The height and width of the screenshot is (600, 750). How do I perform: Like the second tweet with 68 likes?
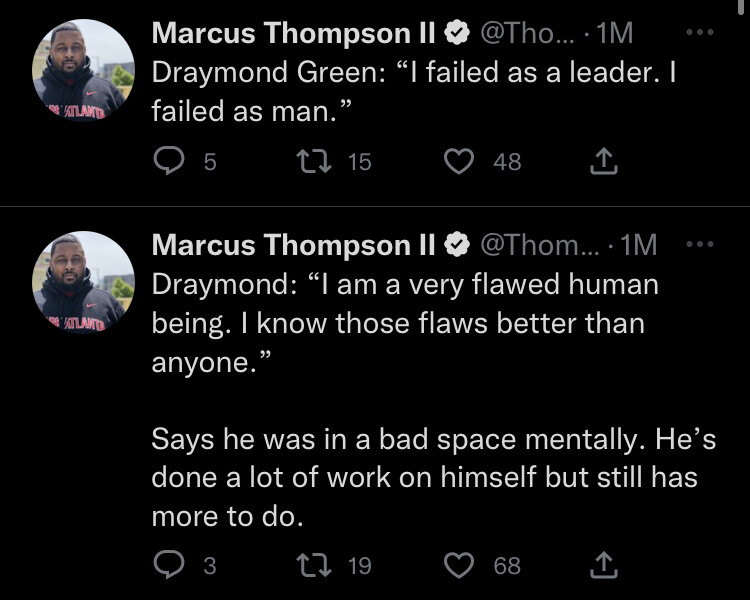pos(459,565)
